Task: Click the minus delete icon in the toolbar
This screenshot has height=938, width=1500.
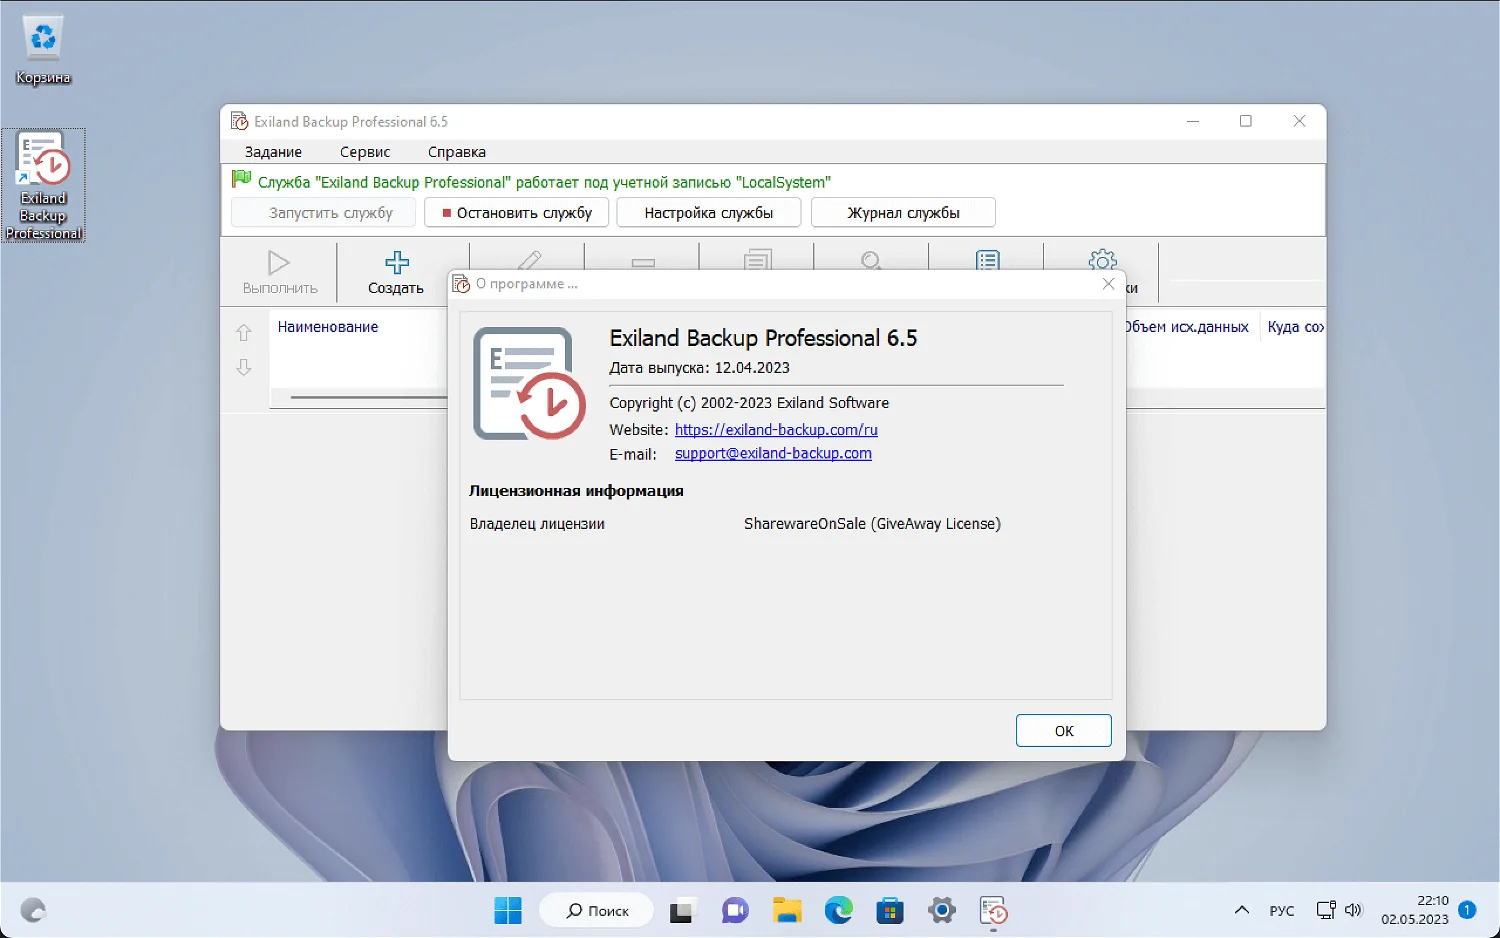Action: click(x=643, y=263)
